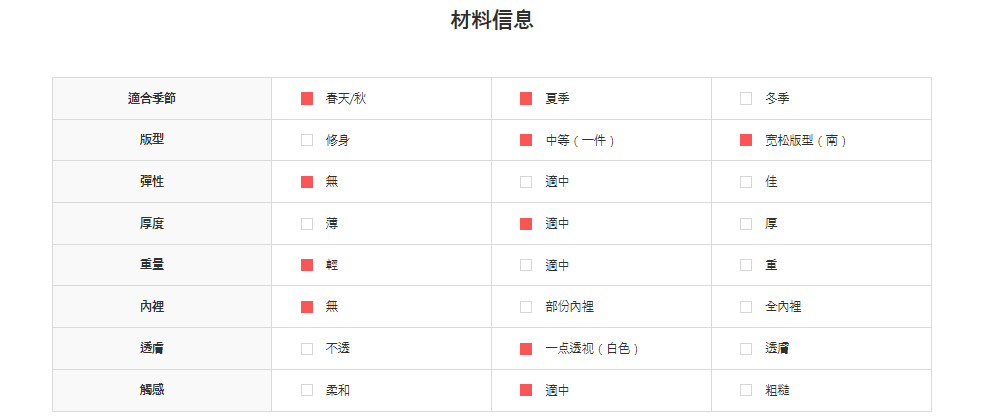Toggle the 無 checkbox in 彈性 row
1000x419 pixels.
tap(307, 182)
